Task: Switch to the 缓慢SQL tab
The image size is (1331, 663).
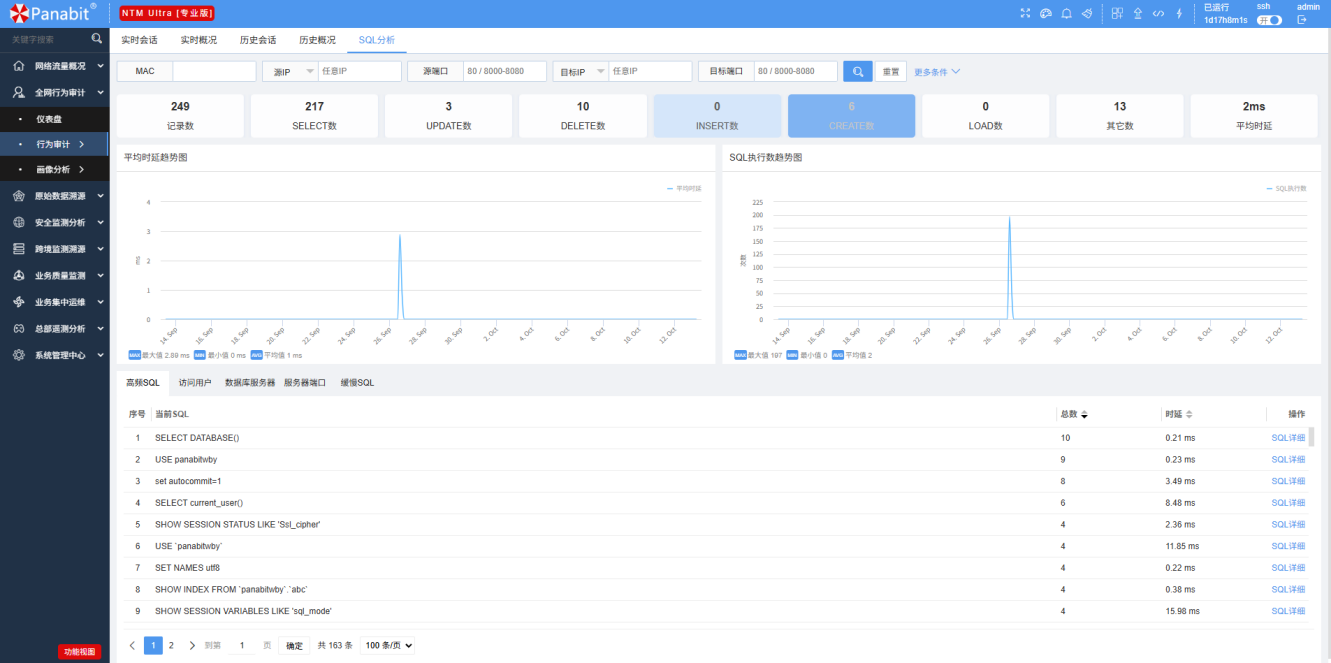Action: [357, 383]
